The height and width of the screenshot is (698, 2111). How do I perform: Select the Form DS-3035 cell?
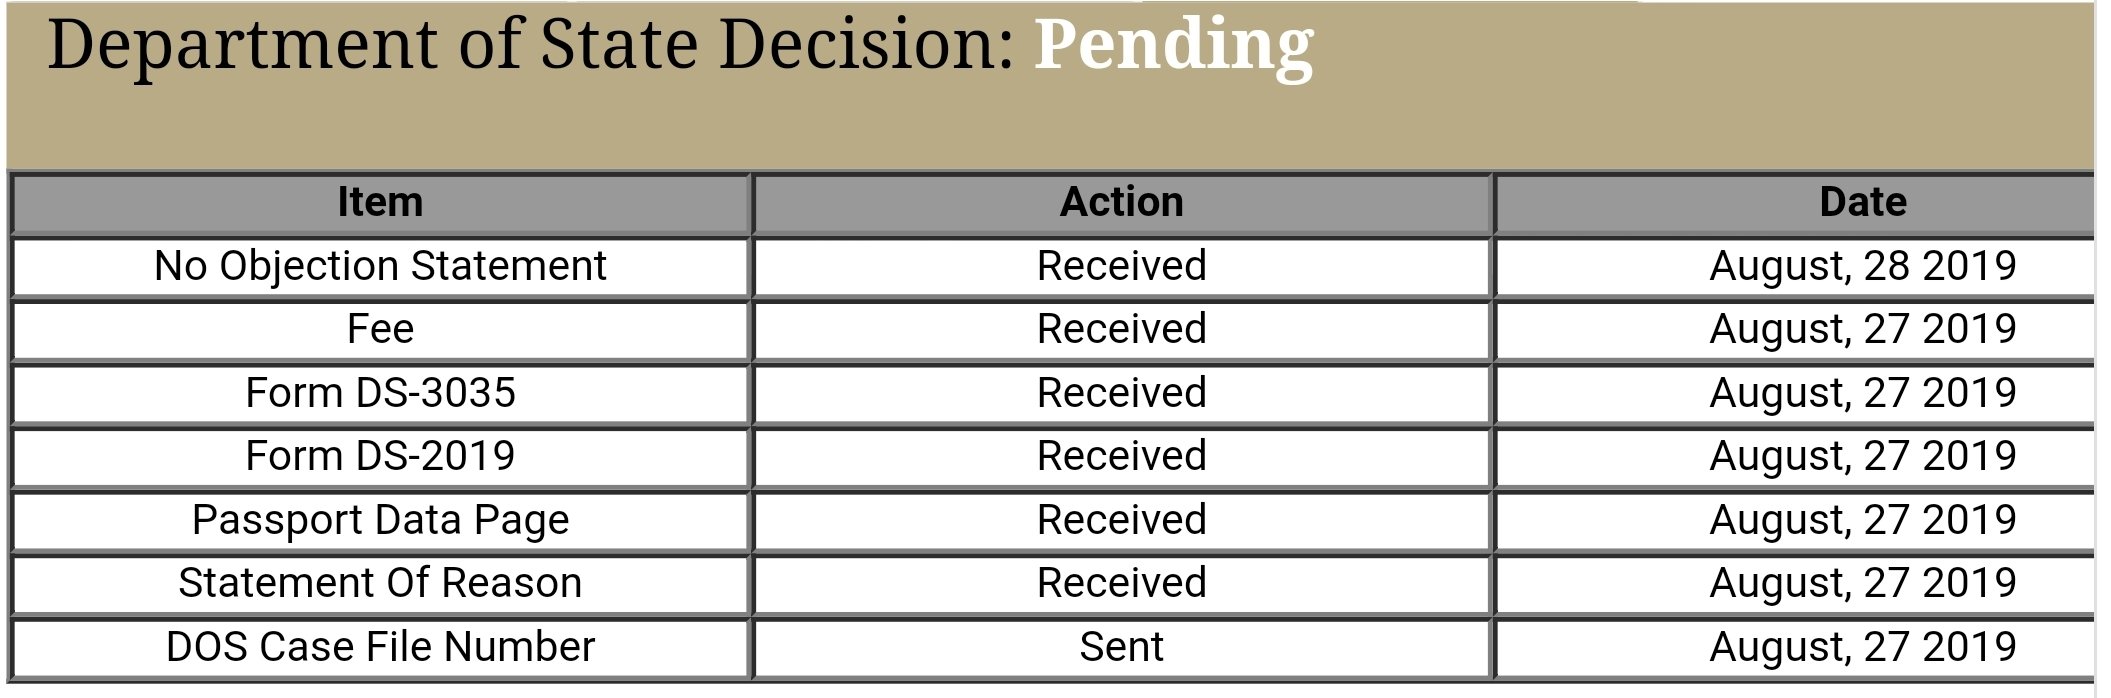point(380,394)
